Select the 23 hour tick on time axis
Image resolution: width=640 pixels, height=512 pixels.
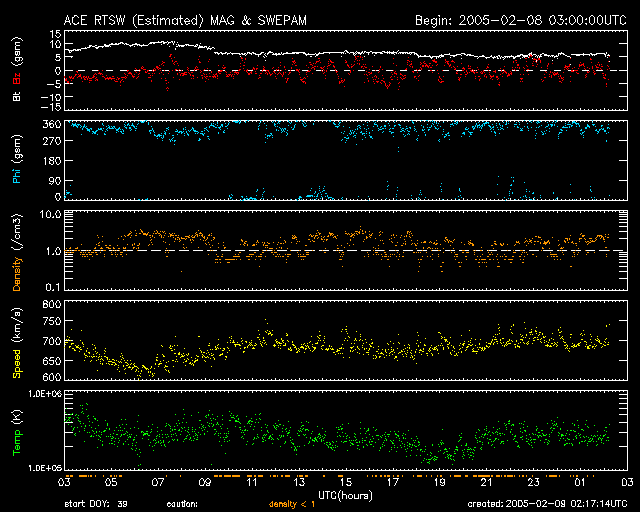pos(532,482)
